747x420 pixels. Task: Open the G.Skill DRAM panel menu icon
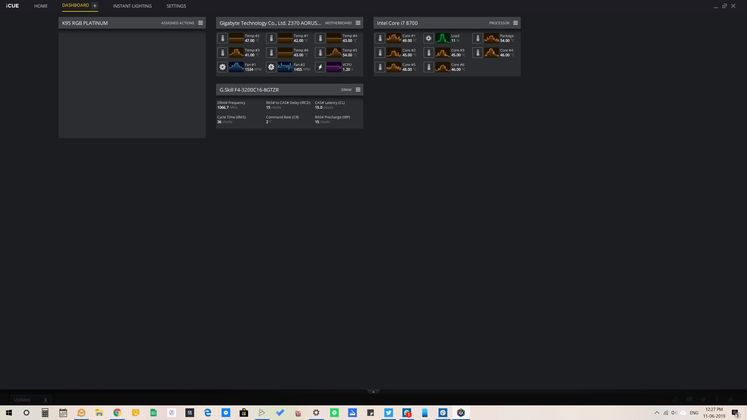click(x=358, y=90)
